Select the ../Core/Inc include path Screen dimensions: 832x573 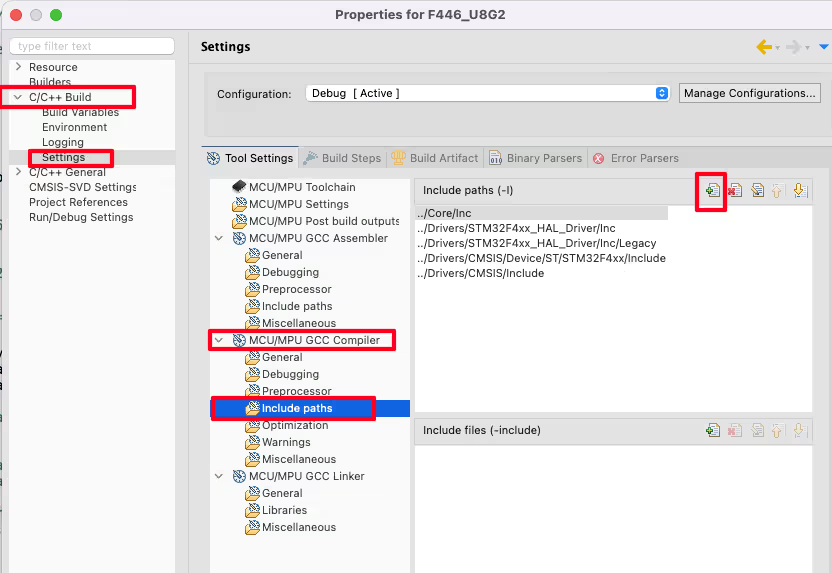(541, 213)
